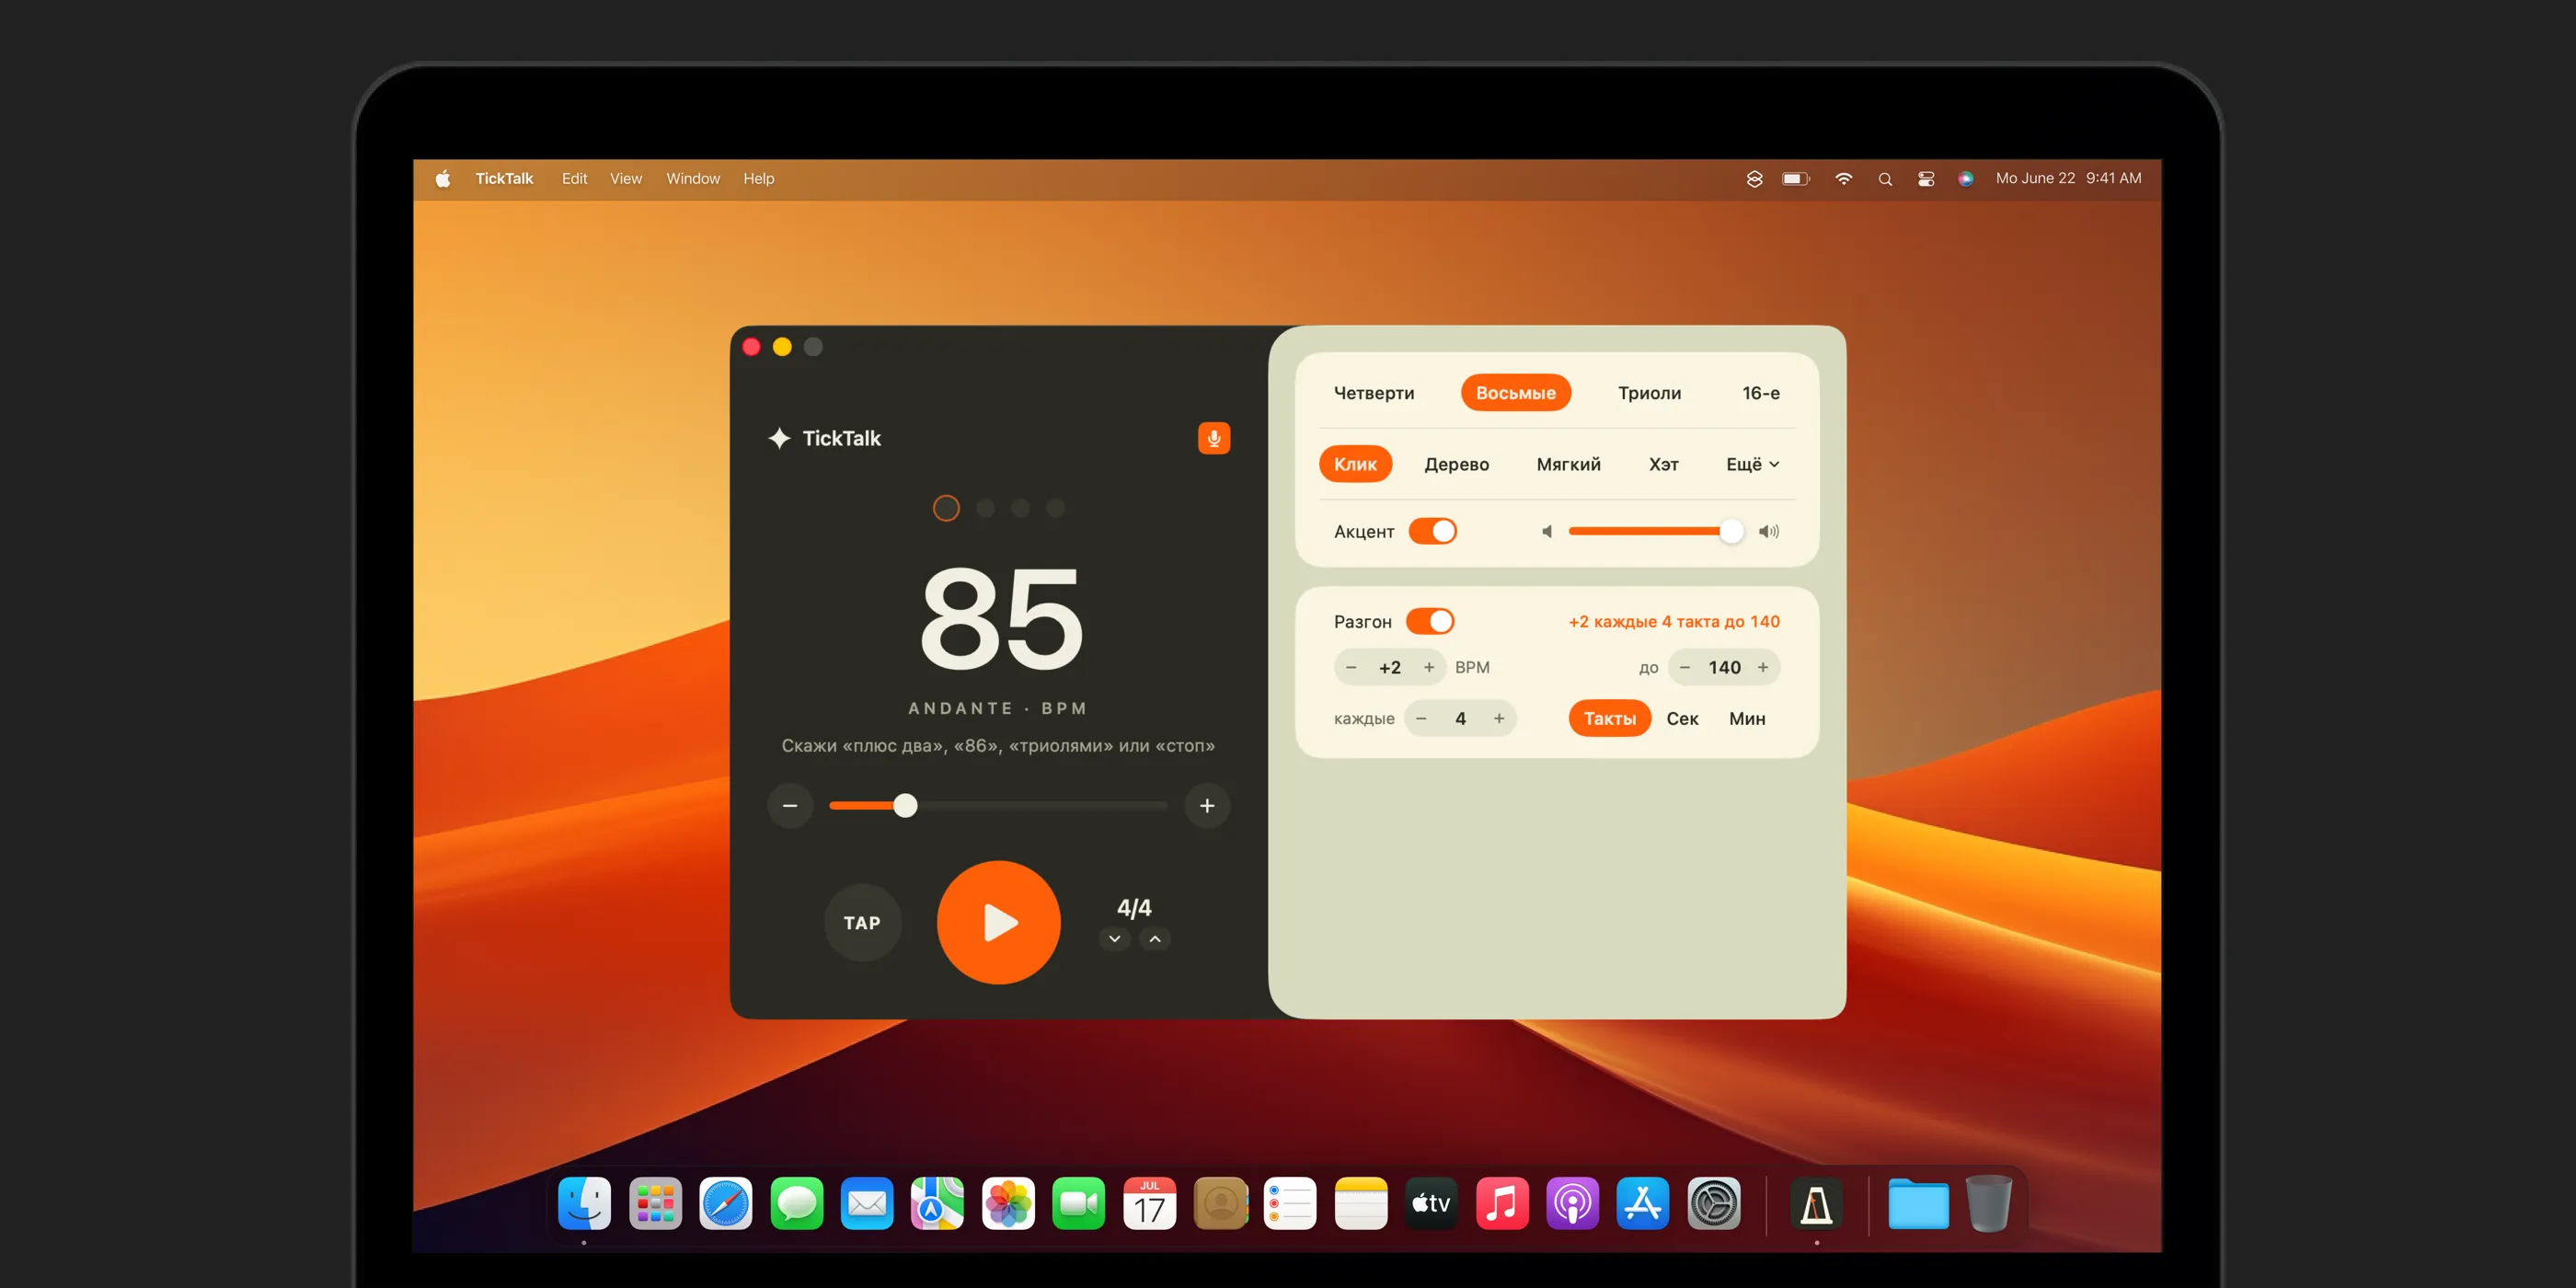Launch Safari from the dock
This screenshot has width=2576, height=1288.
[726, 1203]
